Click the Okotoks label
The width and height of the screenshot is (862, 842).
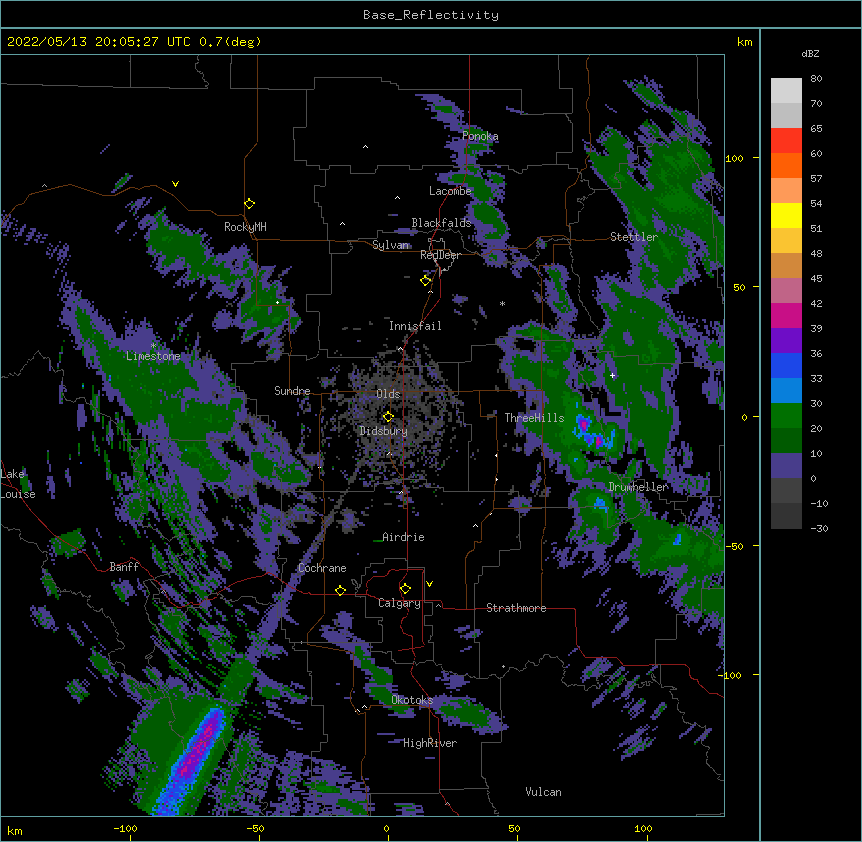412,700
